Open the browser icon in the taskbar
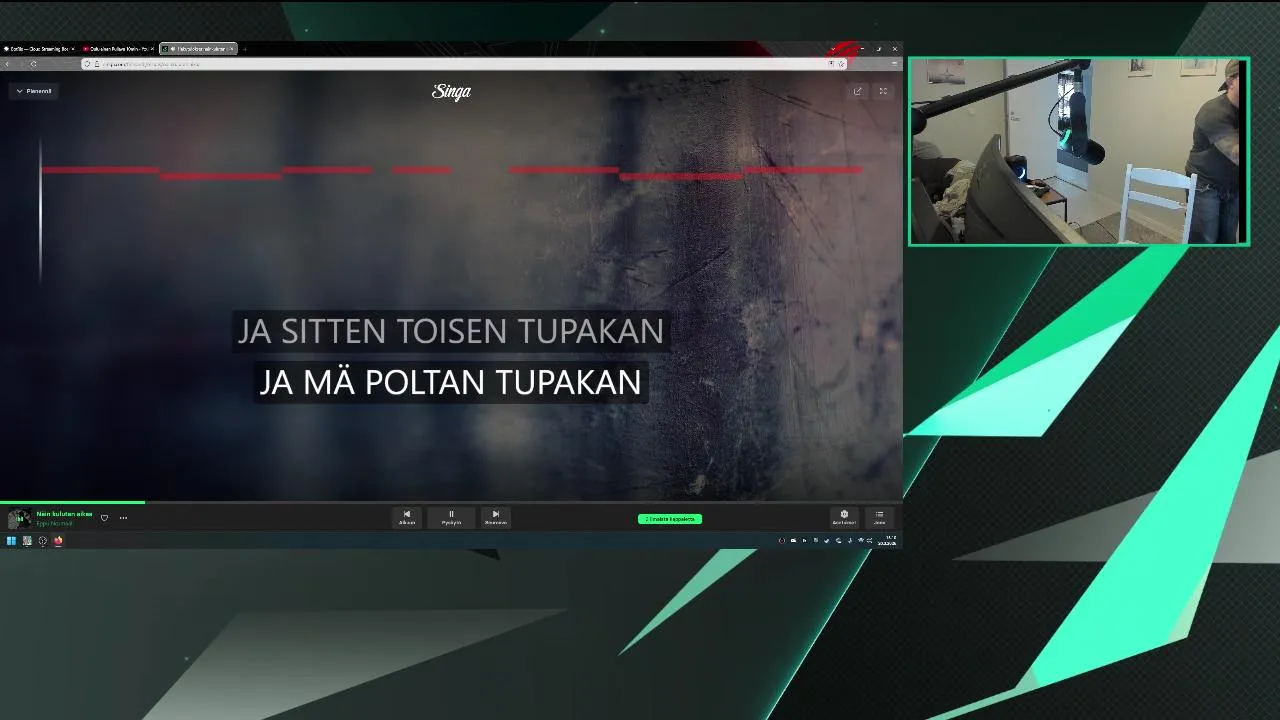This screenshot has height=720, width=1280. tap(58, 541)
